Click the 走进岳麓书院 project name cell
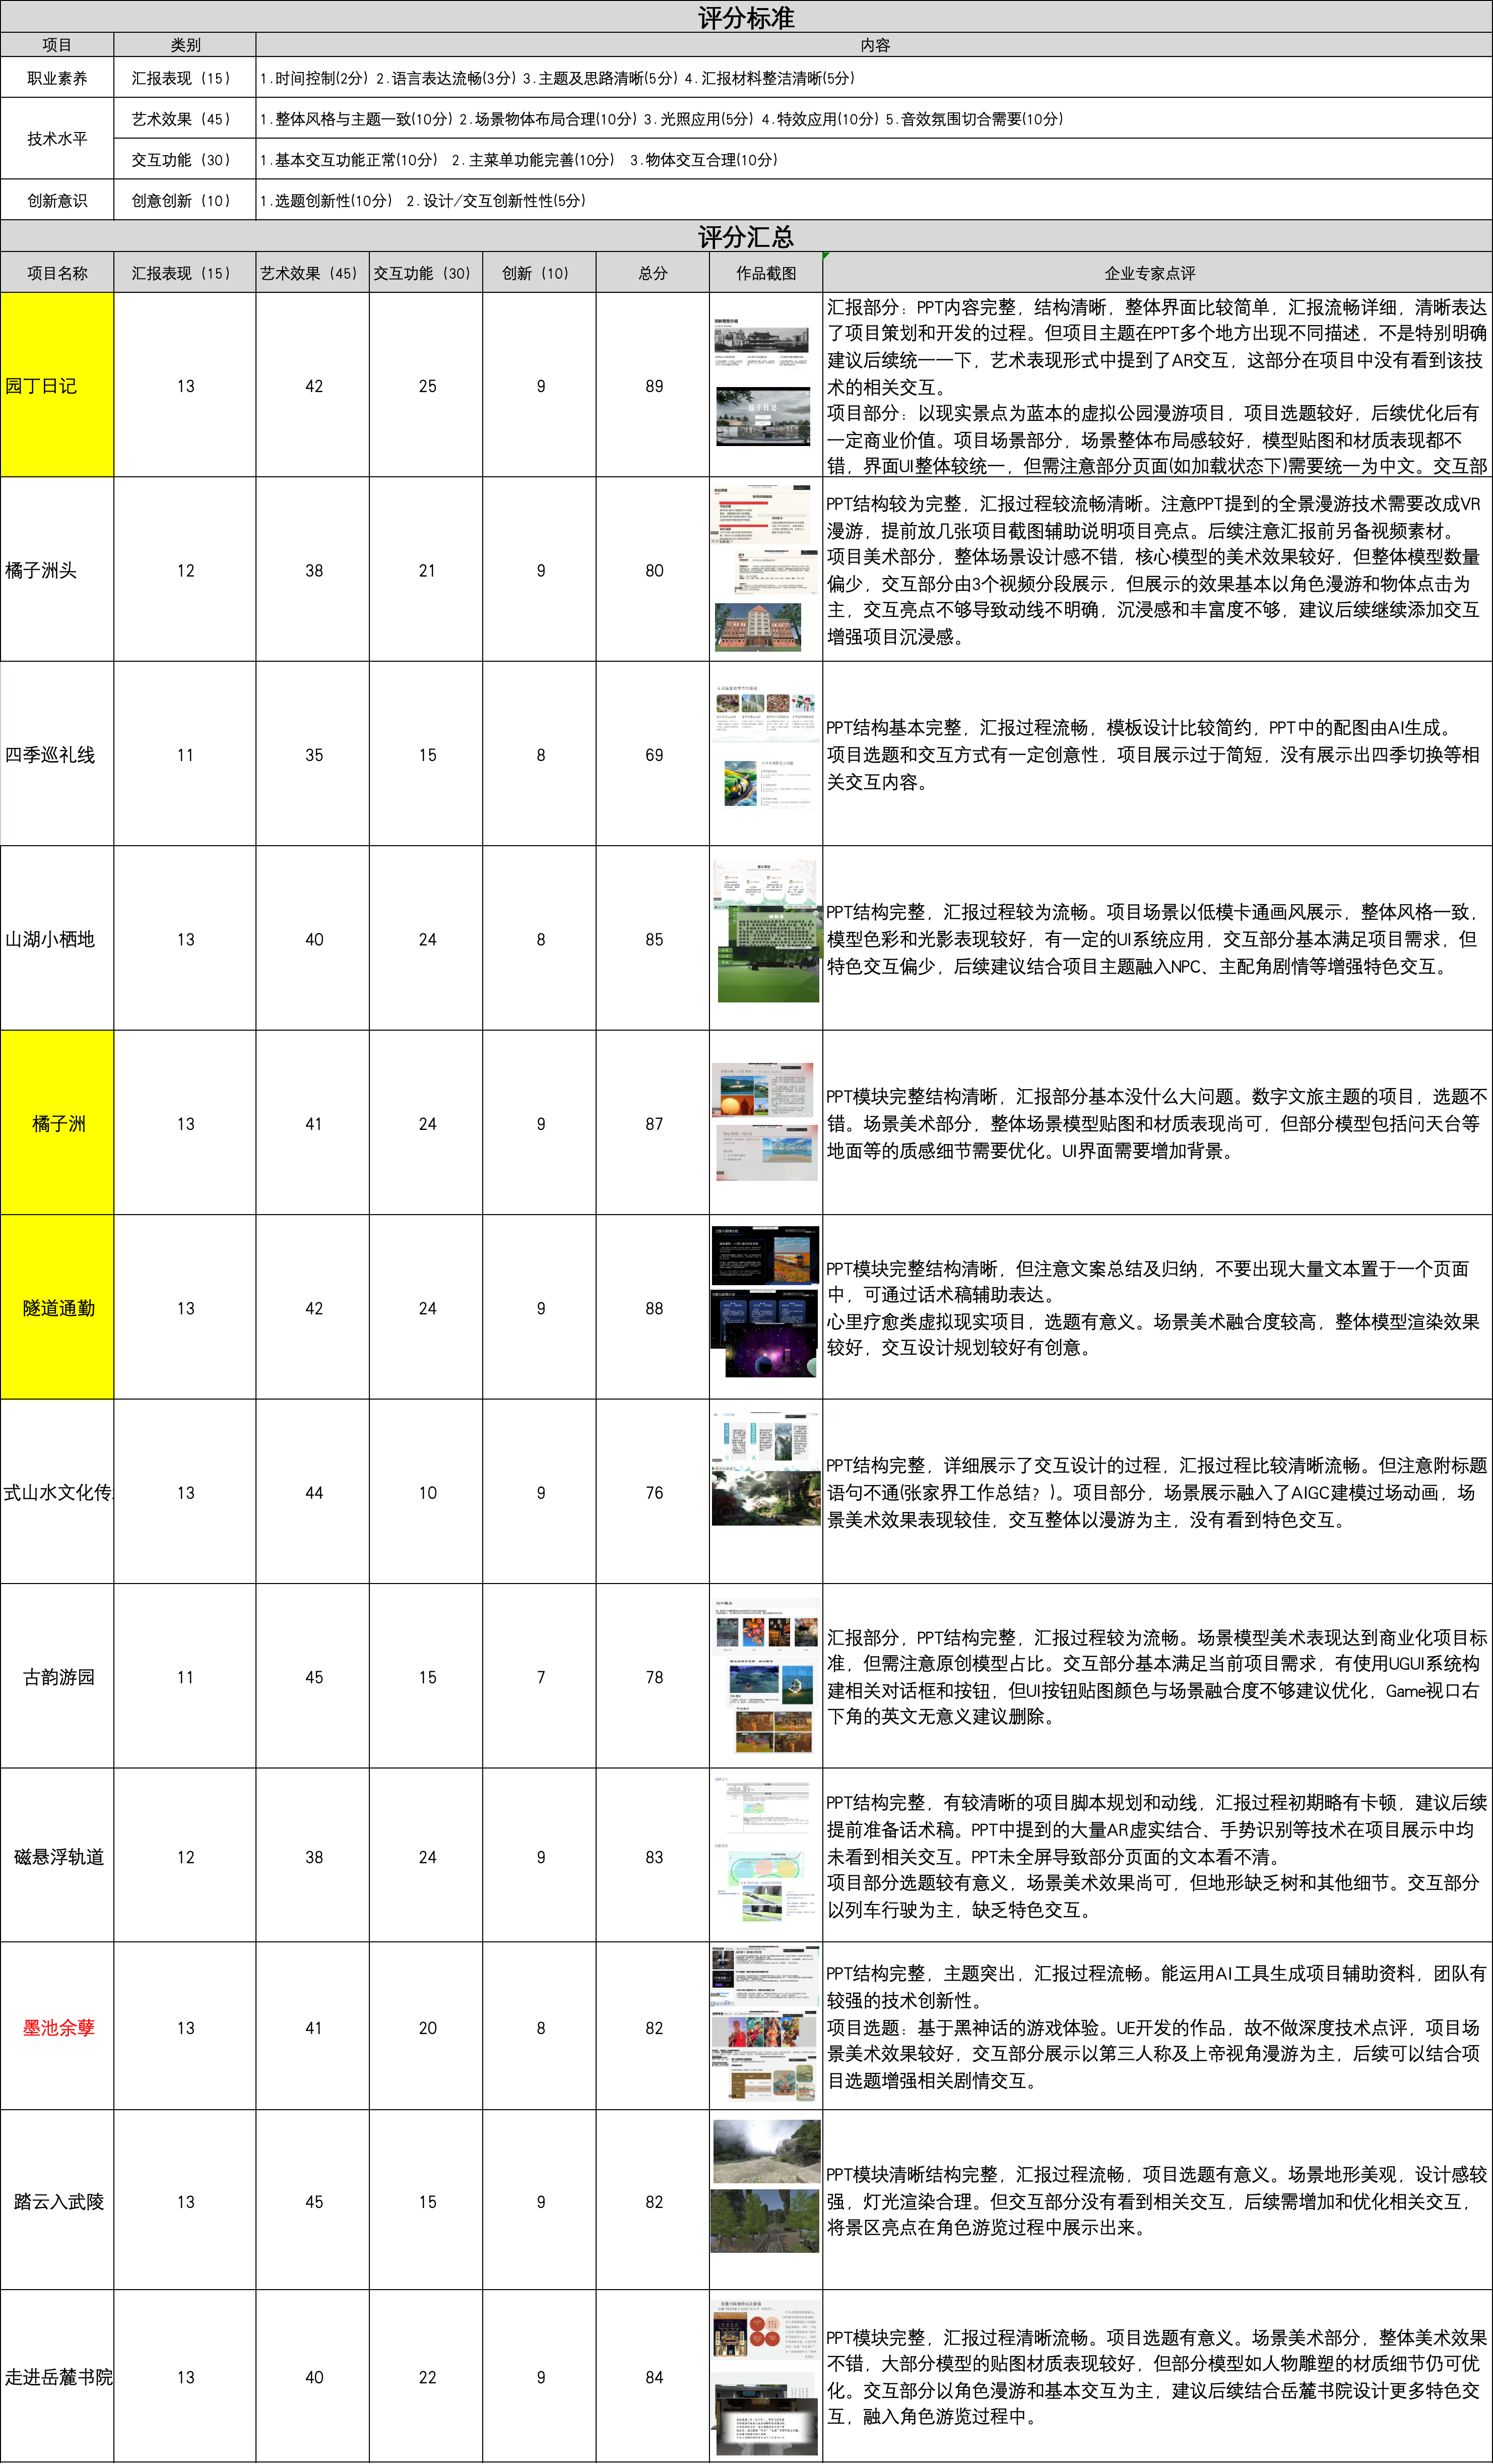Screen dimensions: 1493x2464 click(57, 2376)
